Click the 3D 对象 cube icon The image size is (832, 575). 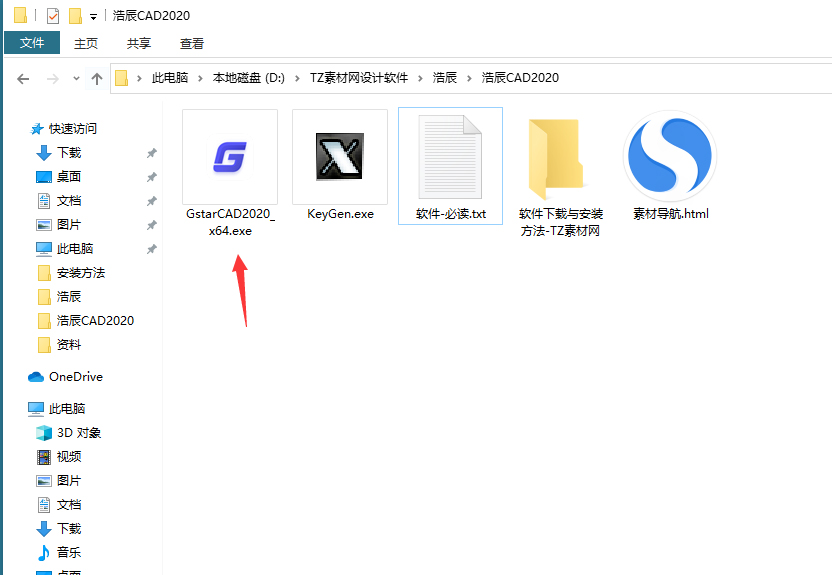pos(44,433)
